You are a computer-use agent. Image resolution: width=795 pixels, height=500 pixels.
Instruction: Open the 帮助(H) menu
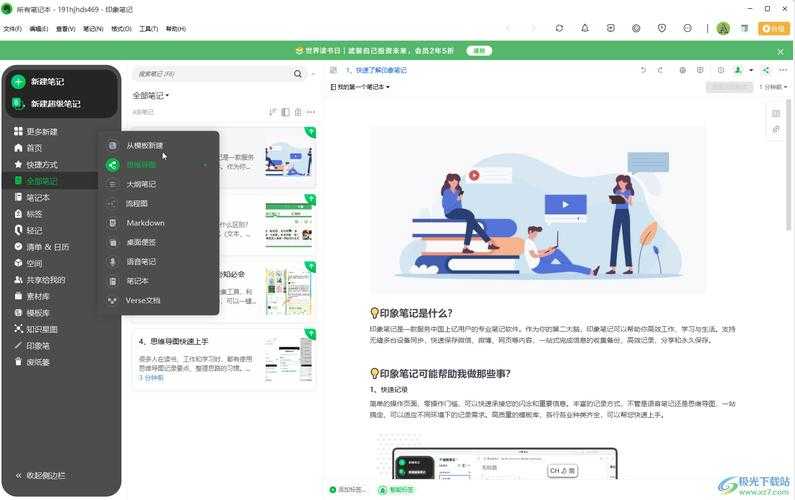175,29
